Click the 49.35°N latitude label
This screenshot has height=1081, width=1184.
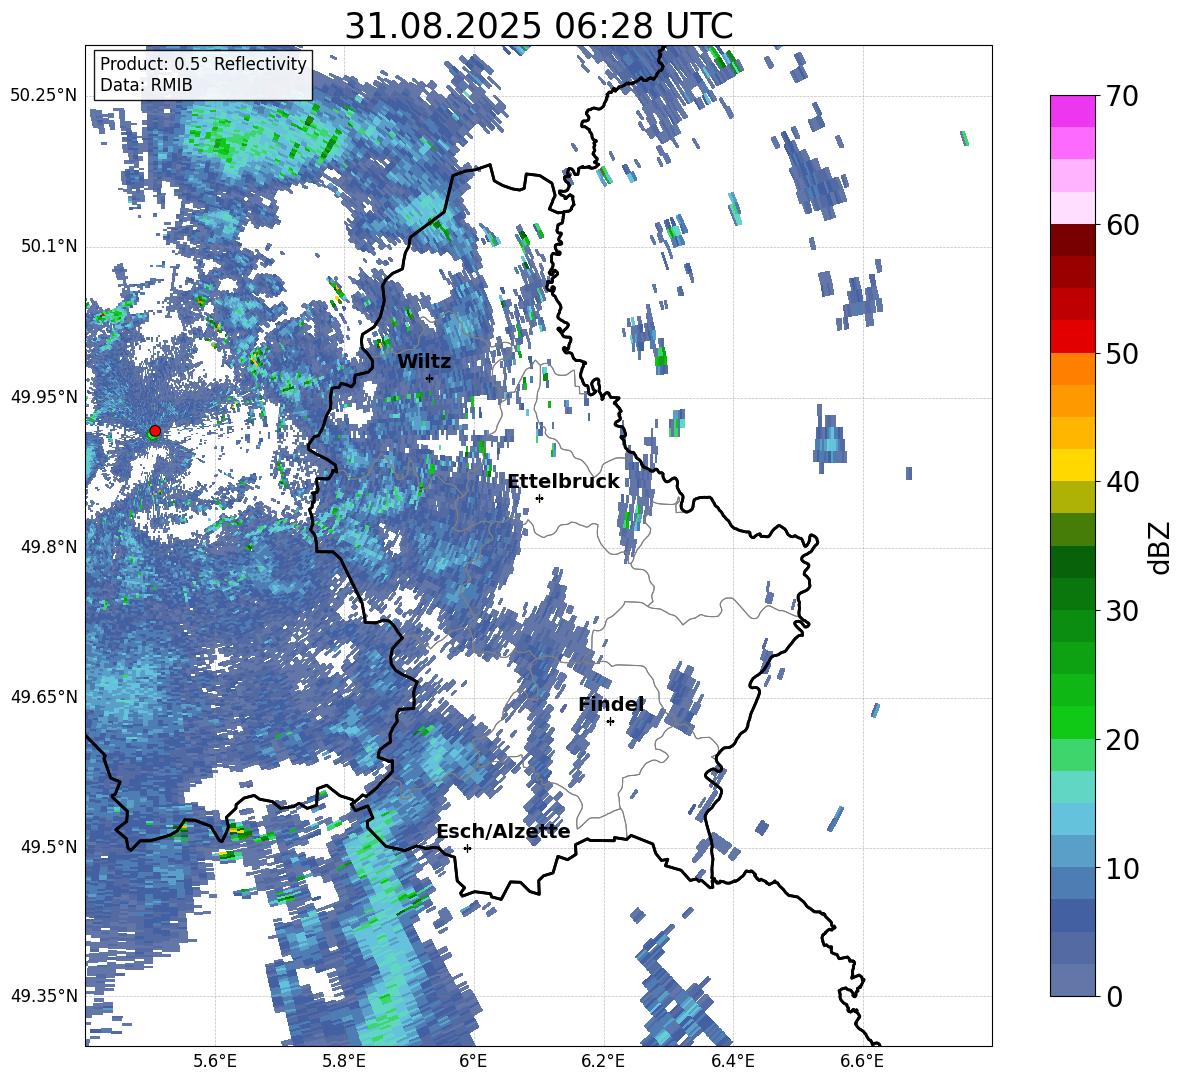(44, 996)
